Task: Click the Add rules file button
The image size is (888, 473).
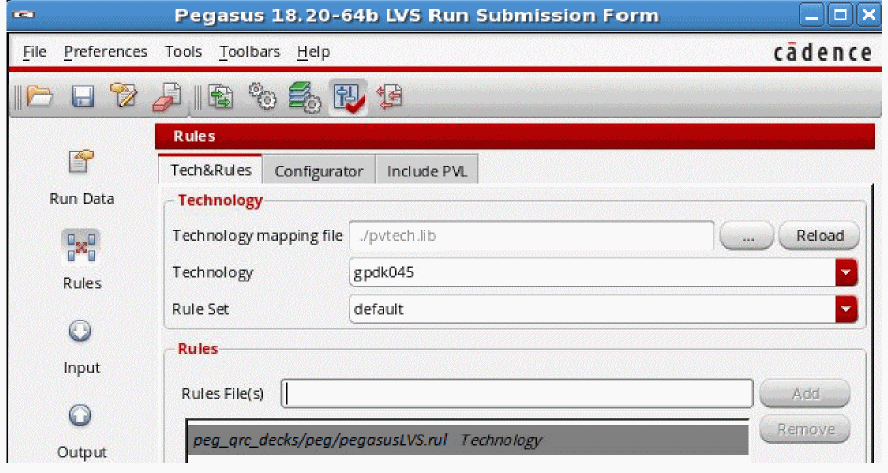Action: [x=805, y=393]
